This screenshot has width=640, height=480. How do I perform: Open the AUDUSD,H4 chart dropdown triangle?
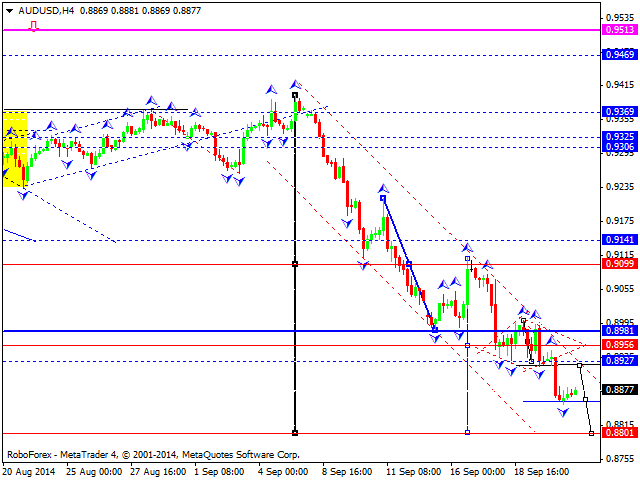8,10
